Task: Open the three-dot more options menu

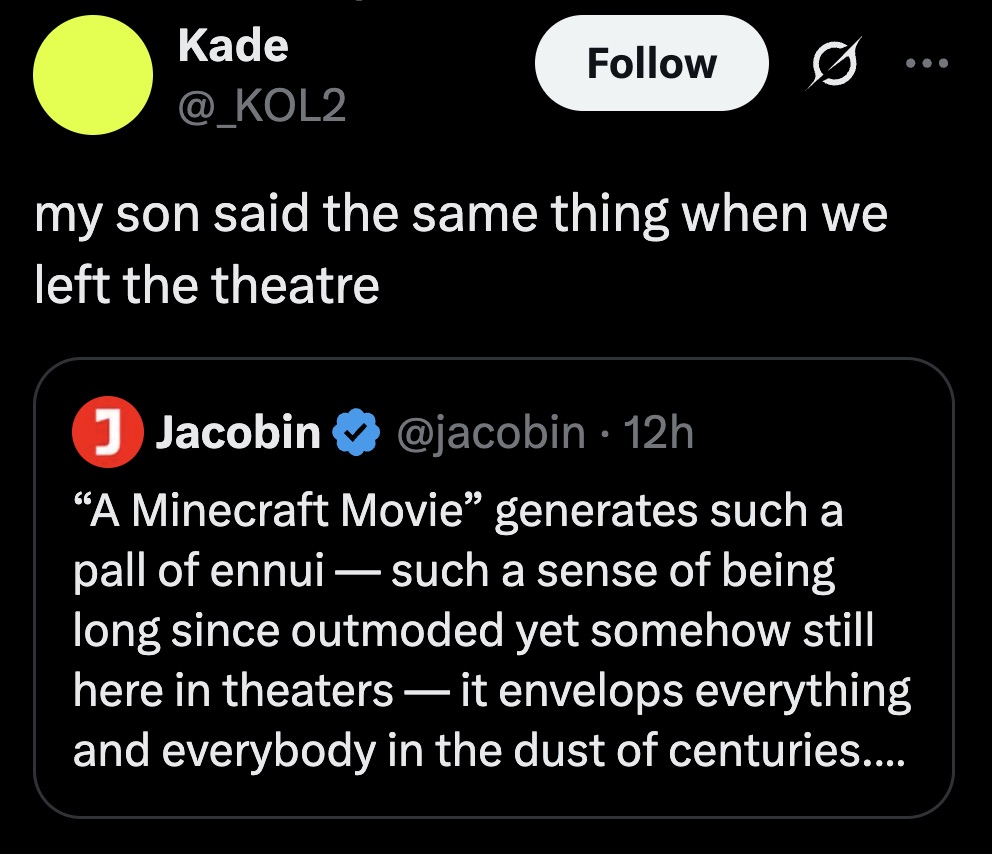Action: click(x=923, y=62)
